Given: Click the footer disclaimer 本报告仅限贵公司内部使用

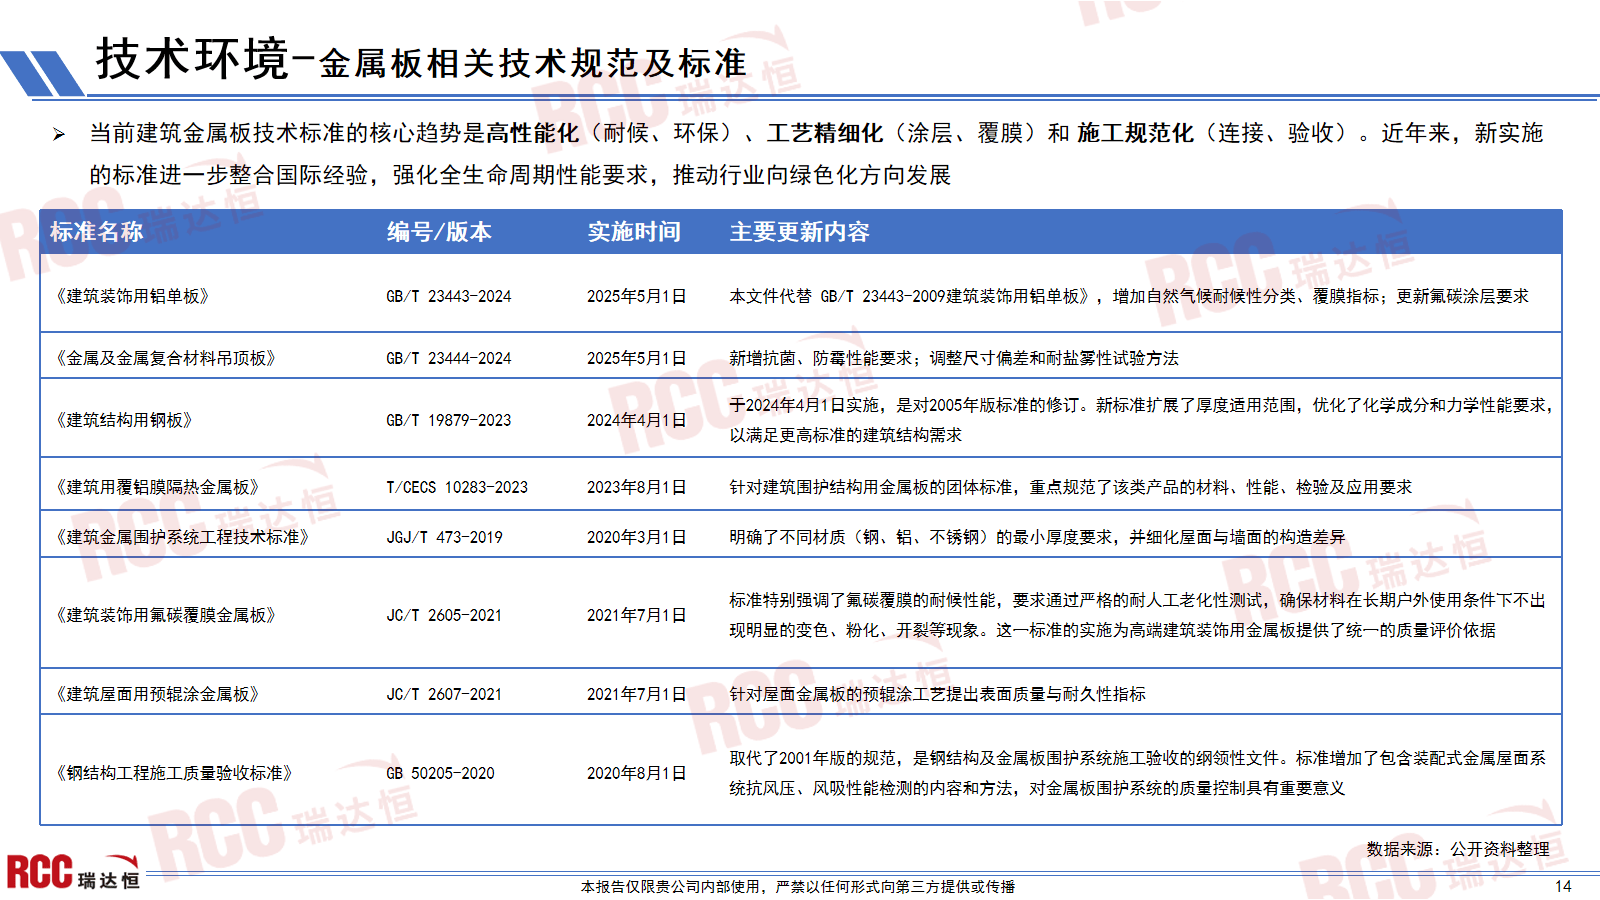Looking at the screenshot, I should tap(670, 886).
